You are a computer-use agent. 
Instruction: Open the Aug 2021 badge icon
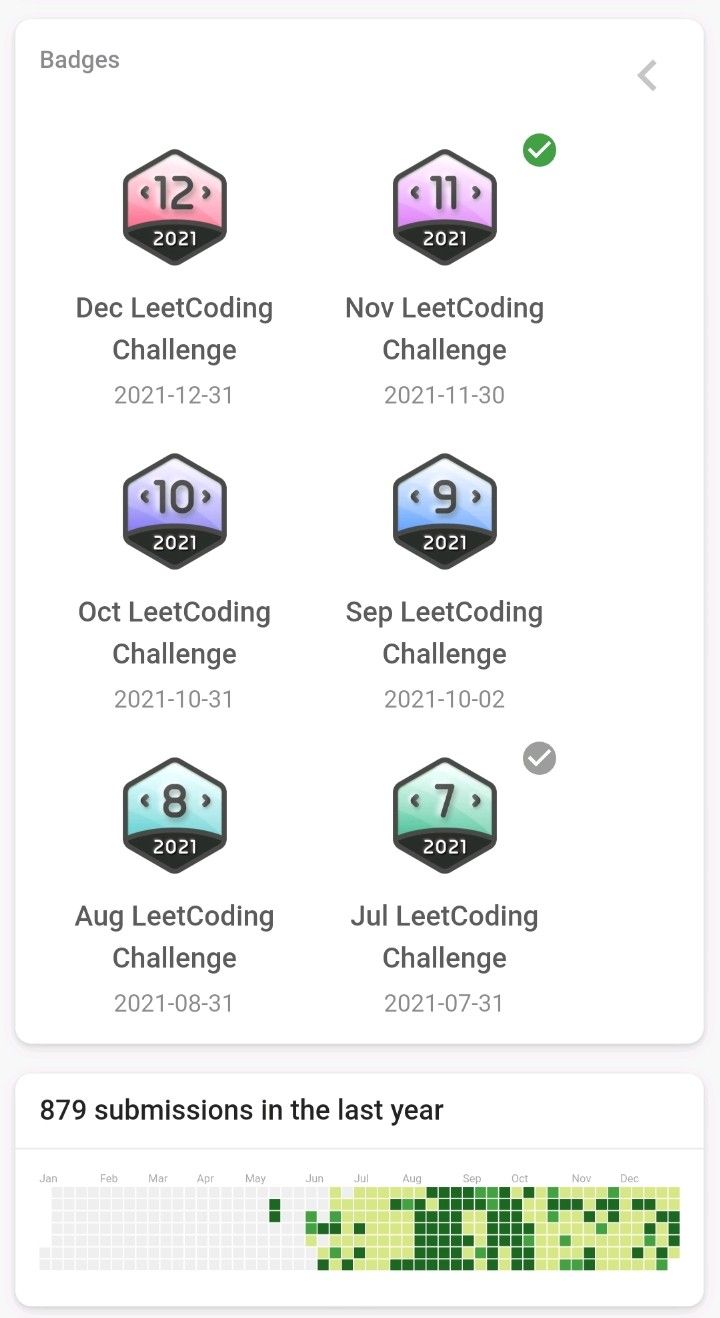[x=174, y=815]
